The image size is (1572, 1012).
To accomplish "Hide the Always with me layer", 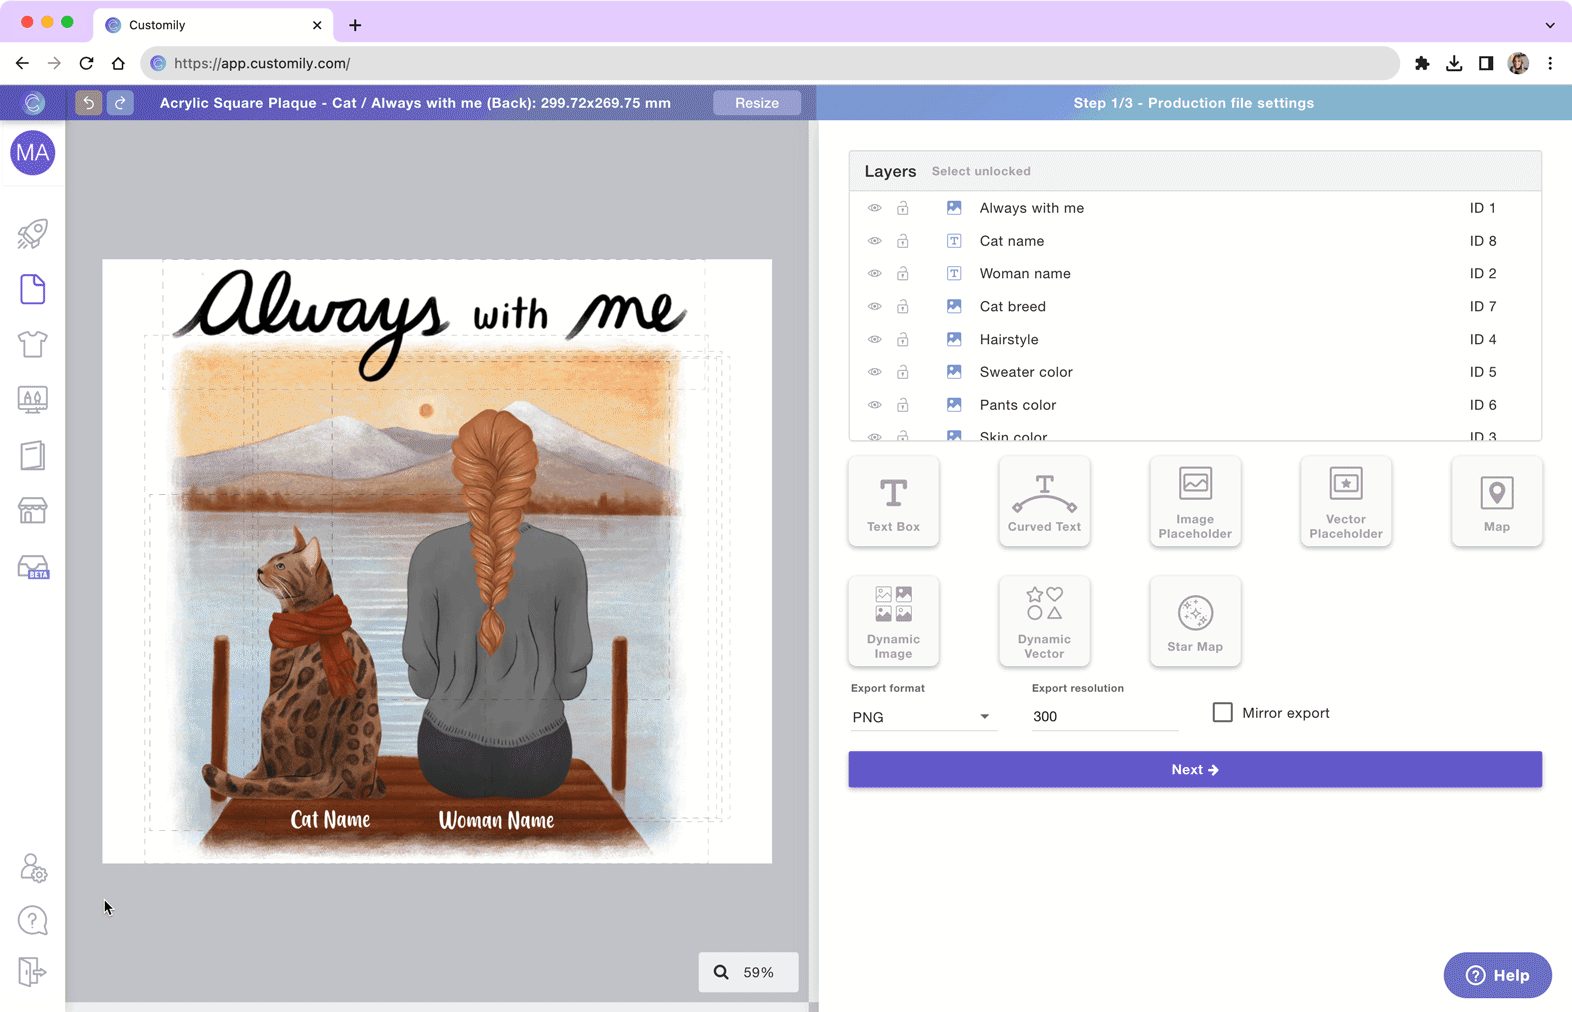I will point(874,208).
